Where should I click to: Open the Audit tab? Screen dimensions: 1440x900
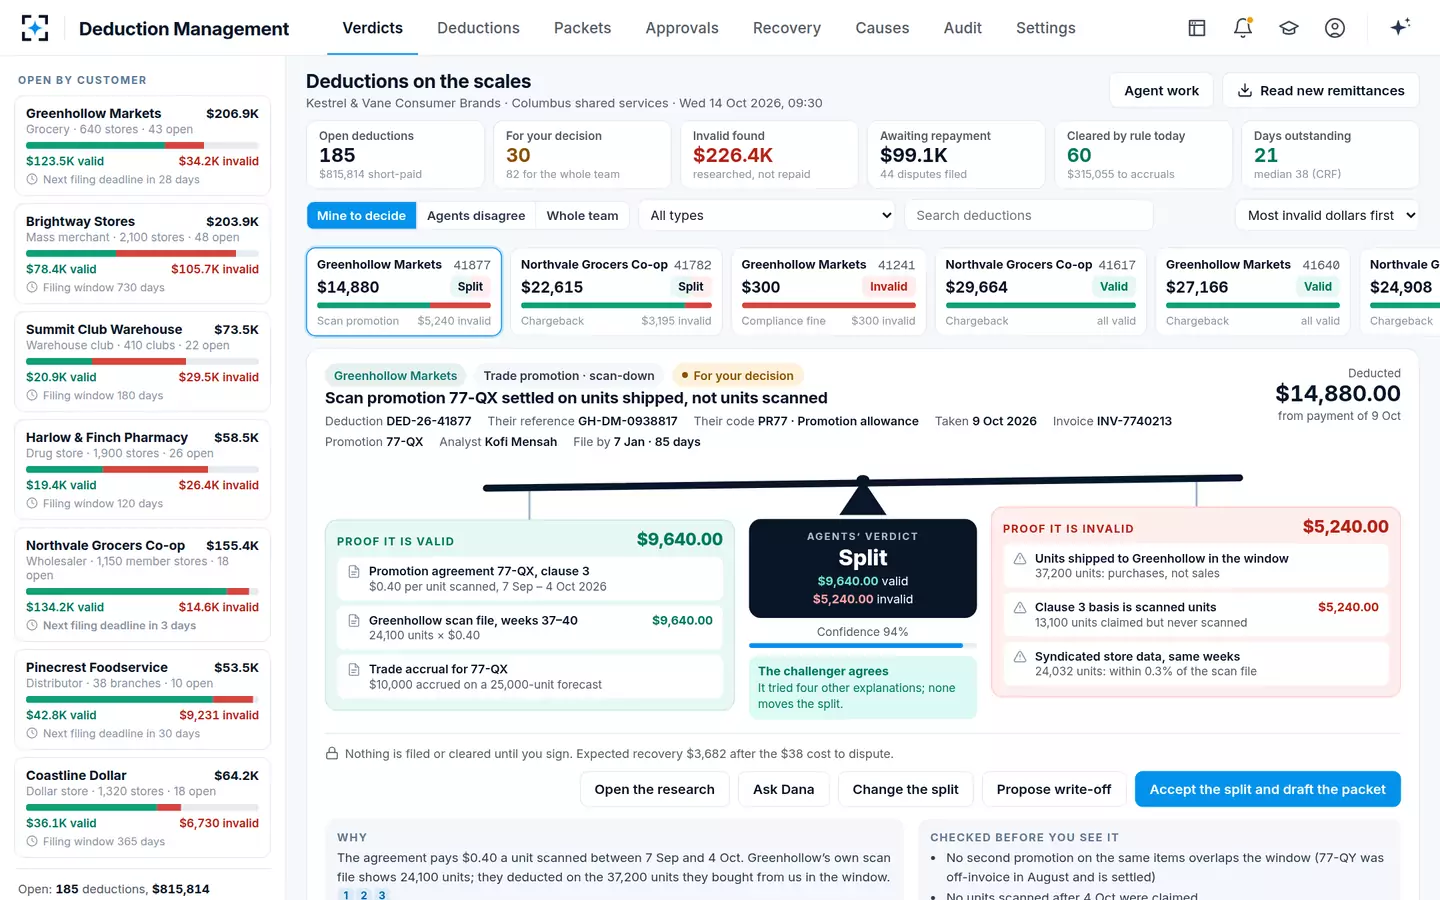[x=963, y=28]
